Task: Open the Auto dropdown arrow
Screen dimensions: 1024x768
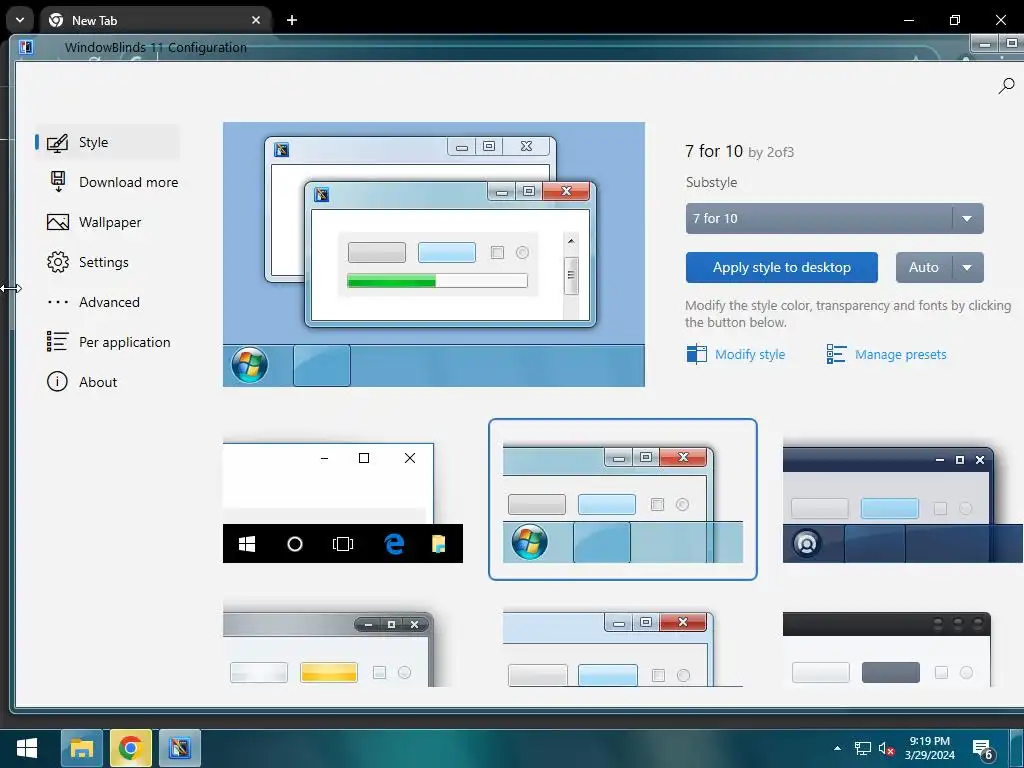Action: 968,267
